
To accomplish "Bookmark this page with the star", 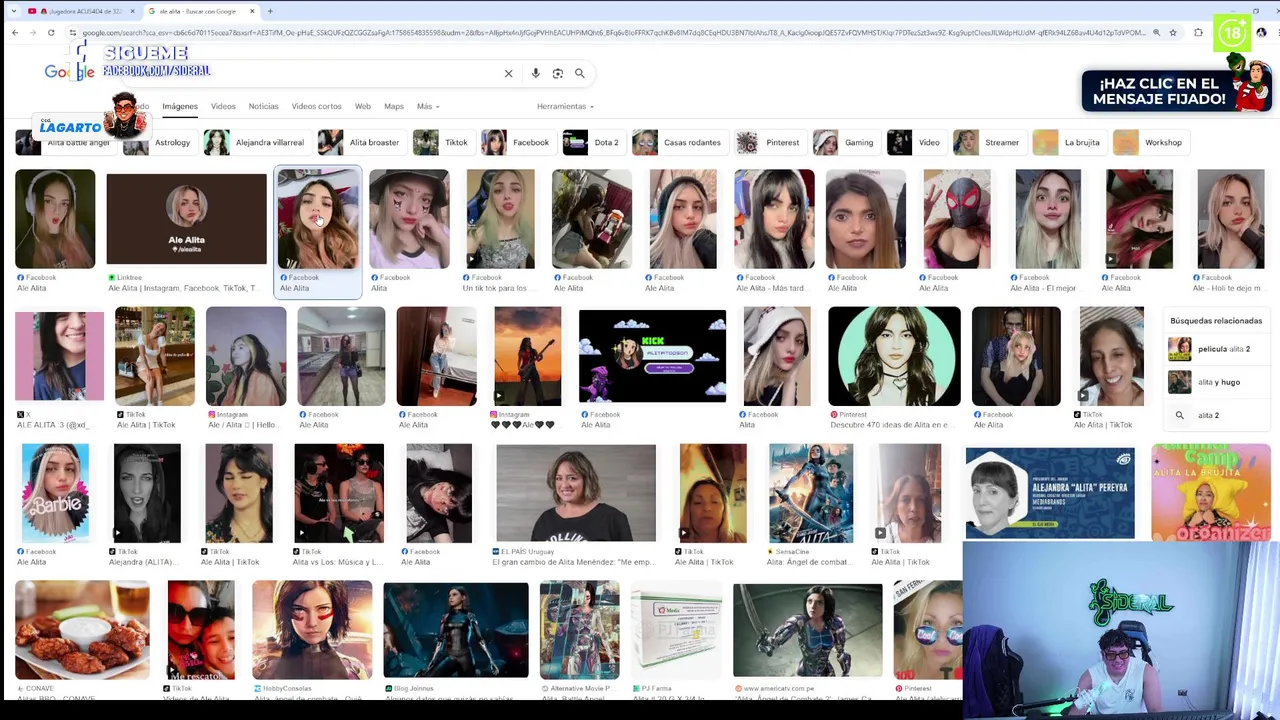I will click(x=1173, y=33).
